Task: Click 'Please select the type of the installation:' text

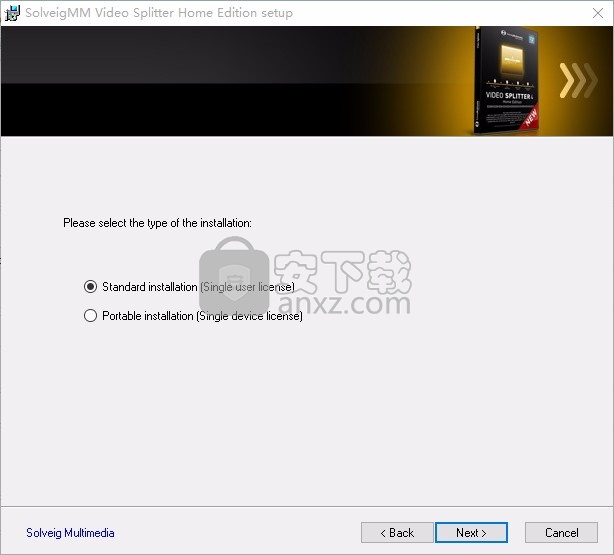Action: pos(157,223)
